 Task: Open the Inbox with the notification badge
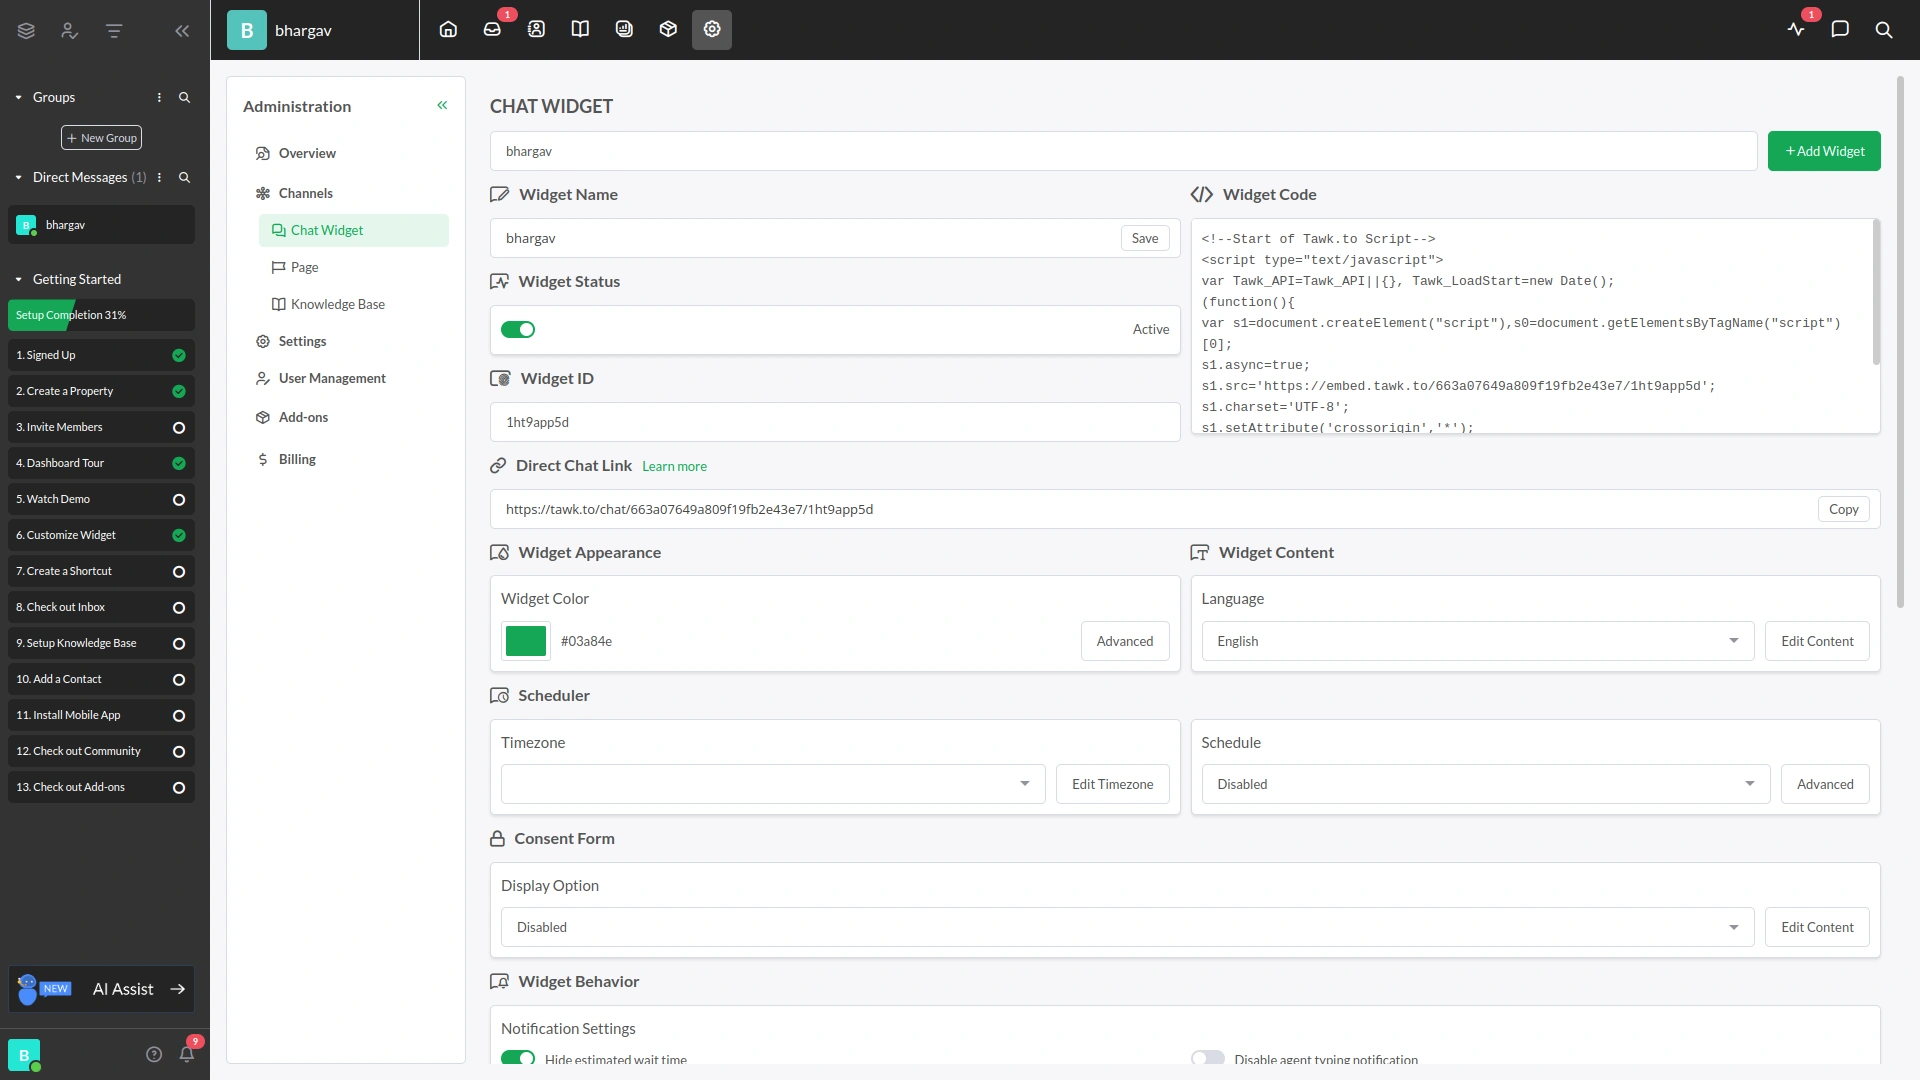[x=492, y=29]
